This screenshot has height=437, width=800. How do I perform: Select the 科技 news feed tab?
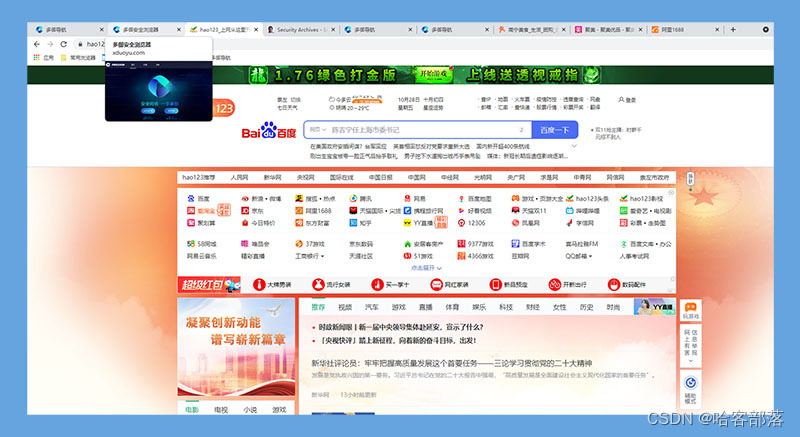tap(506, 307)
